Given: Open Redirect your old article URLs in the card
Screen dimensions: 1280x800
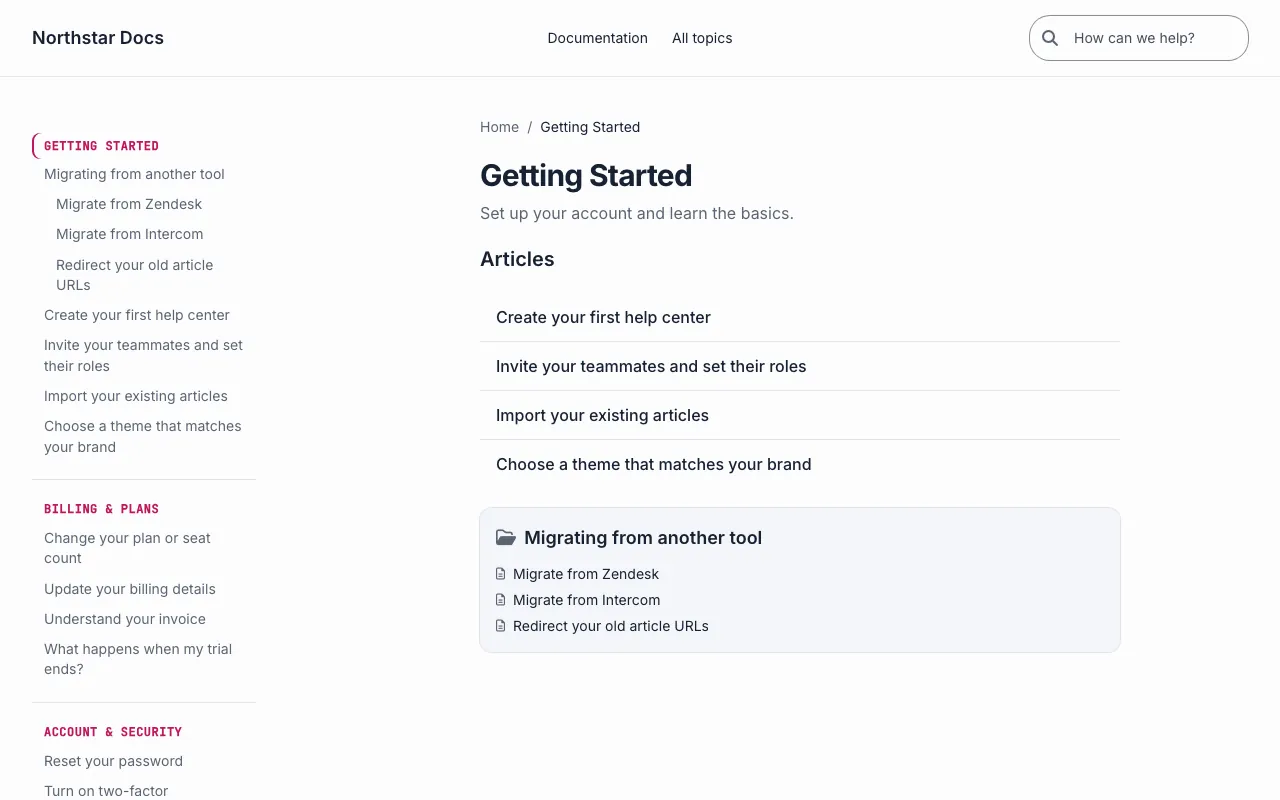Looking at the screenshot, I should 611,626.
